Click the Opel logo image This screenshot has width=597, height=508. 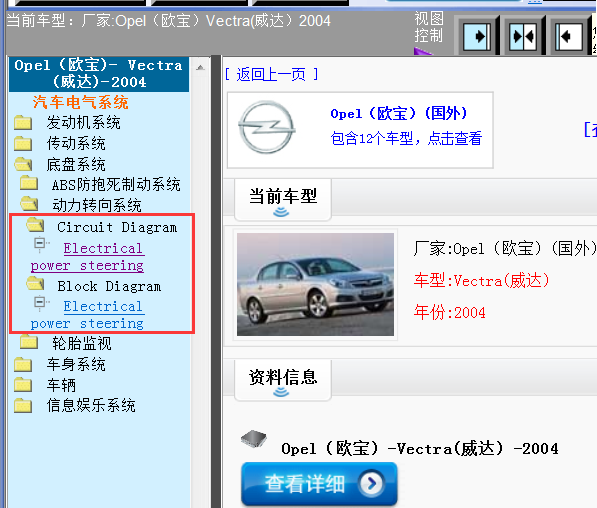(267, 127)
